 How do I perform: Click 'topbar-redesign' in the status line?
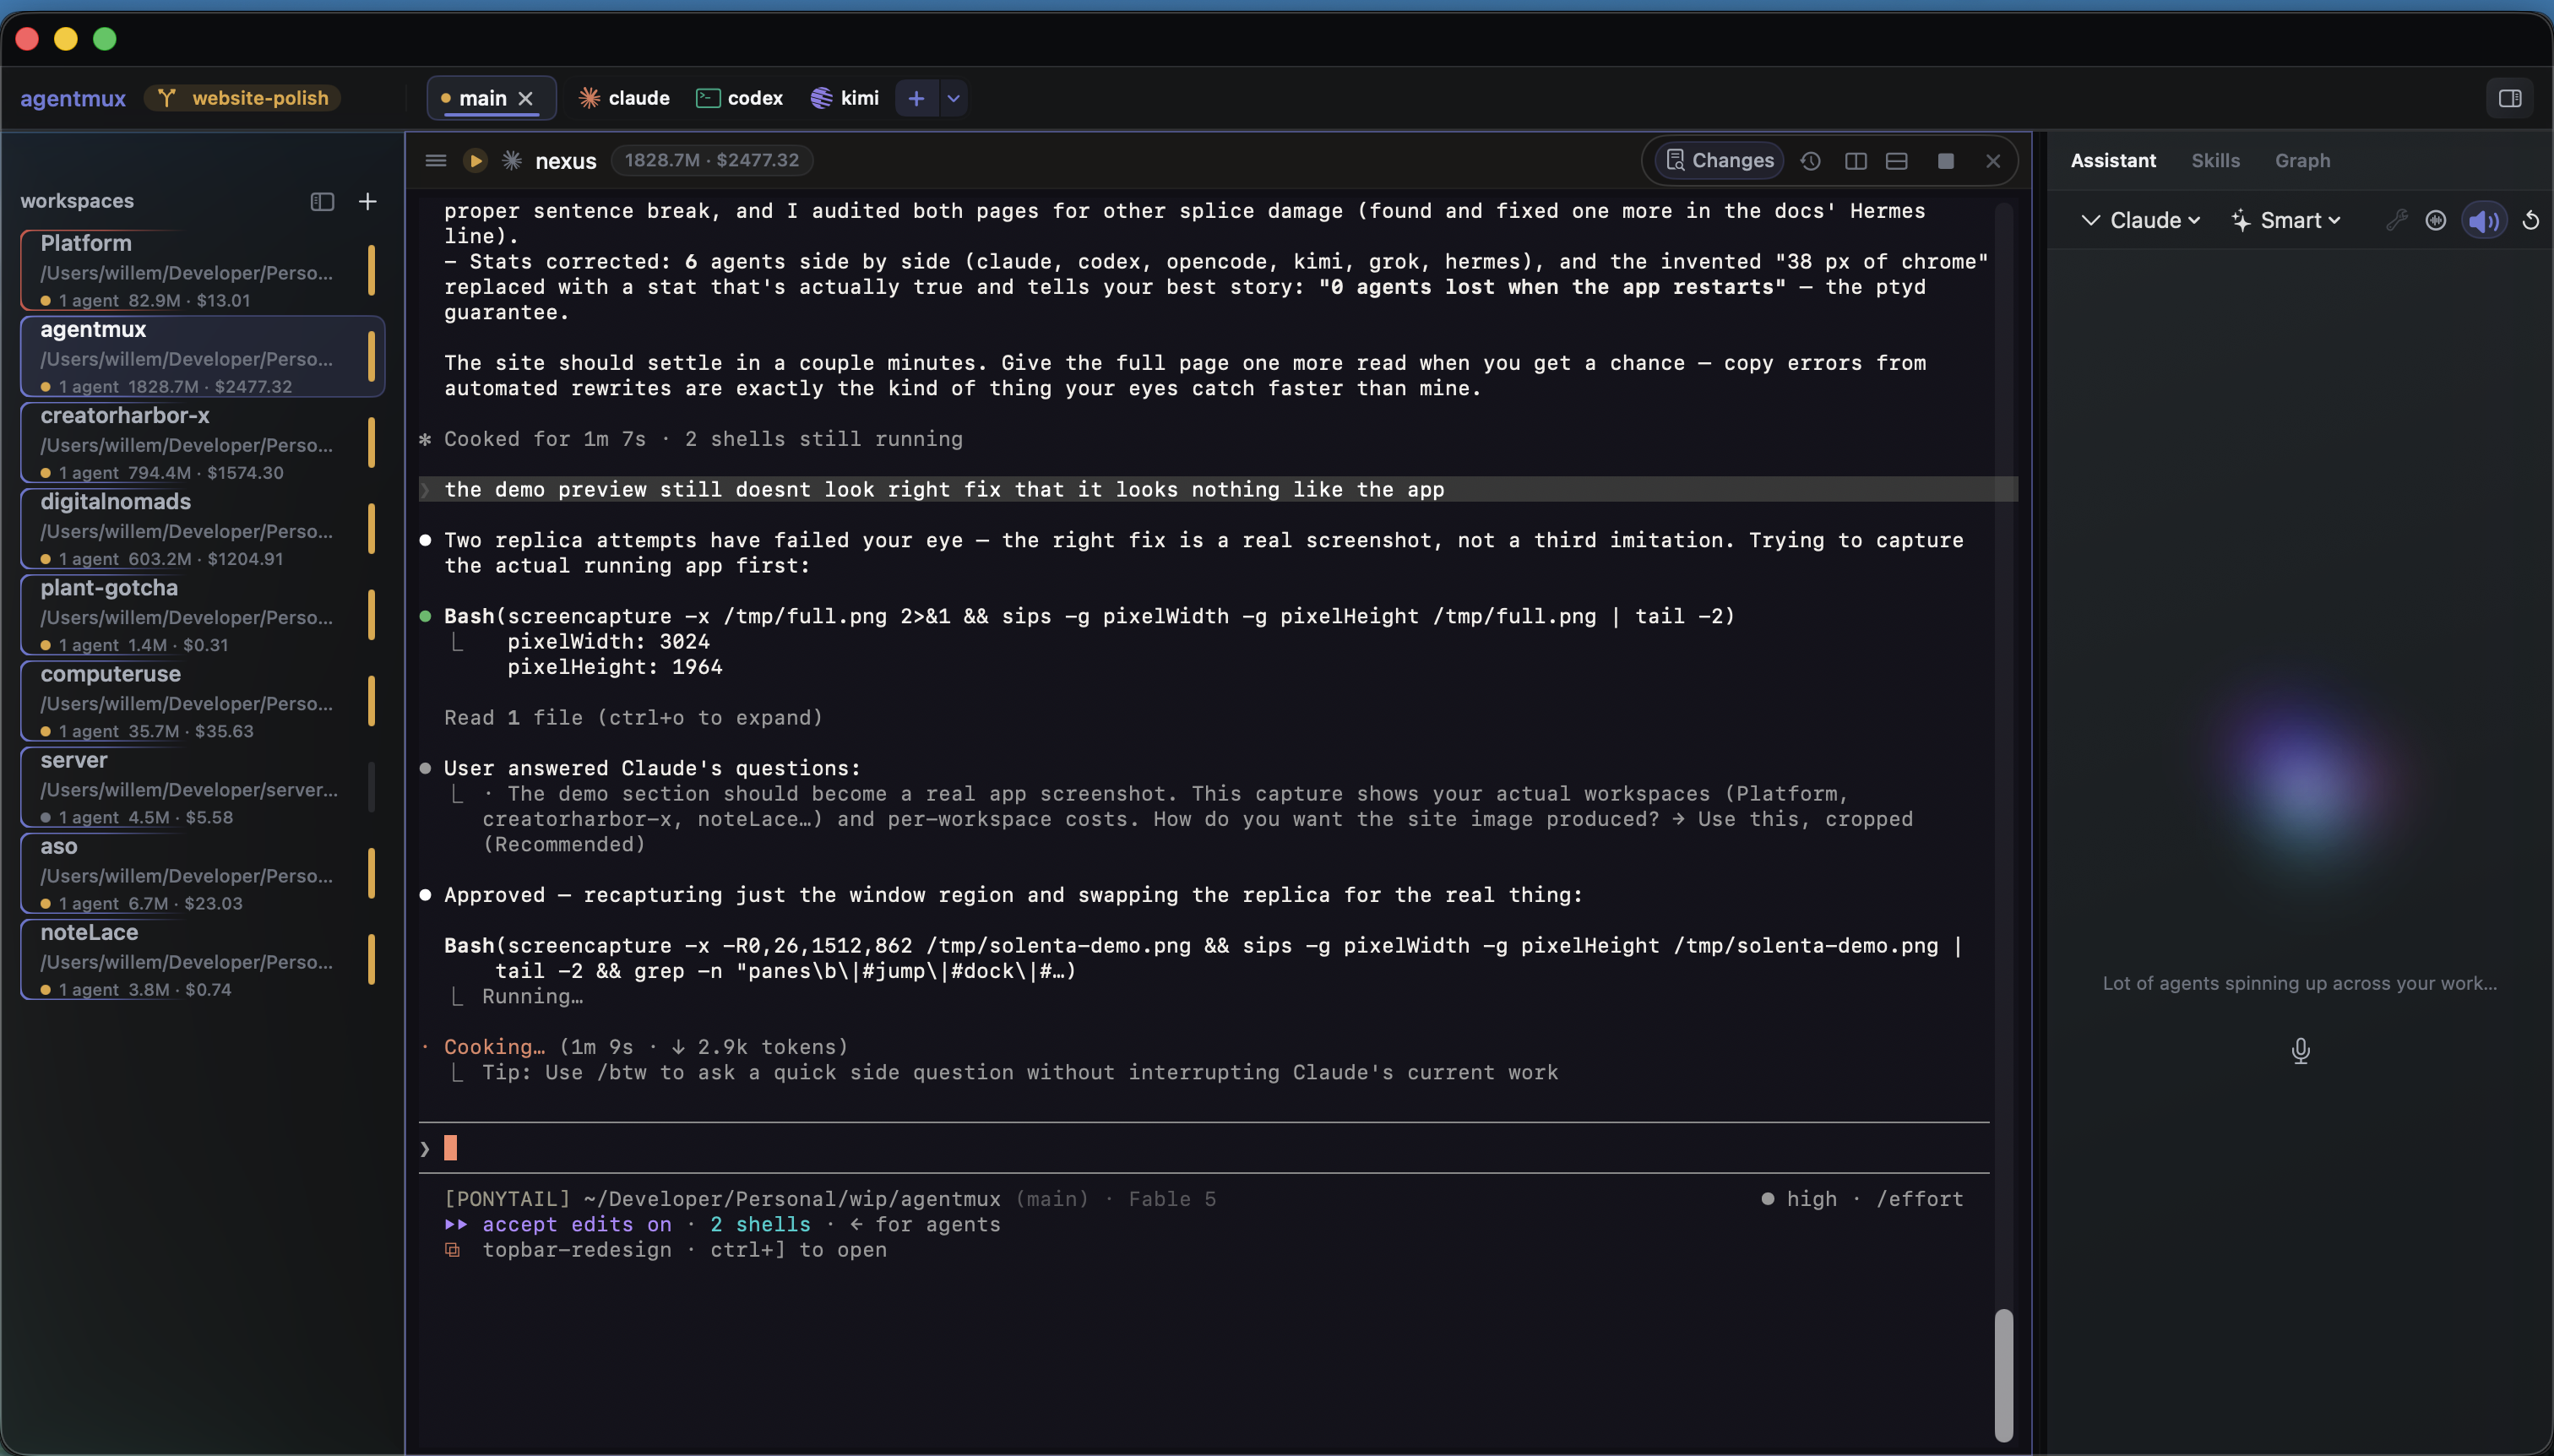(577, 1250)
